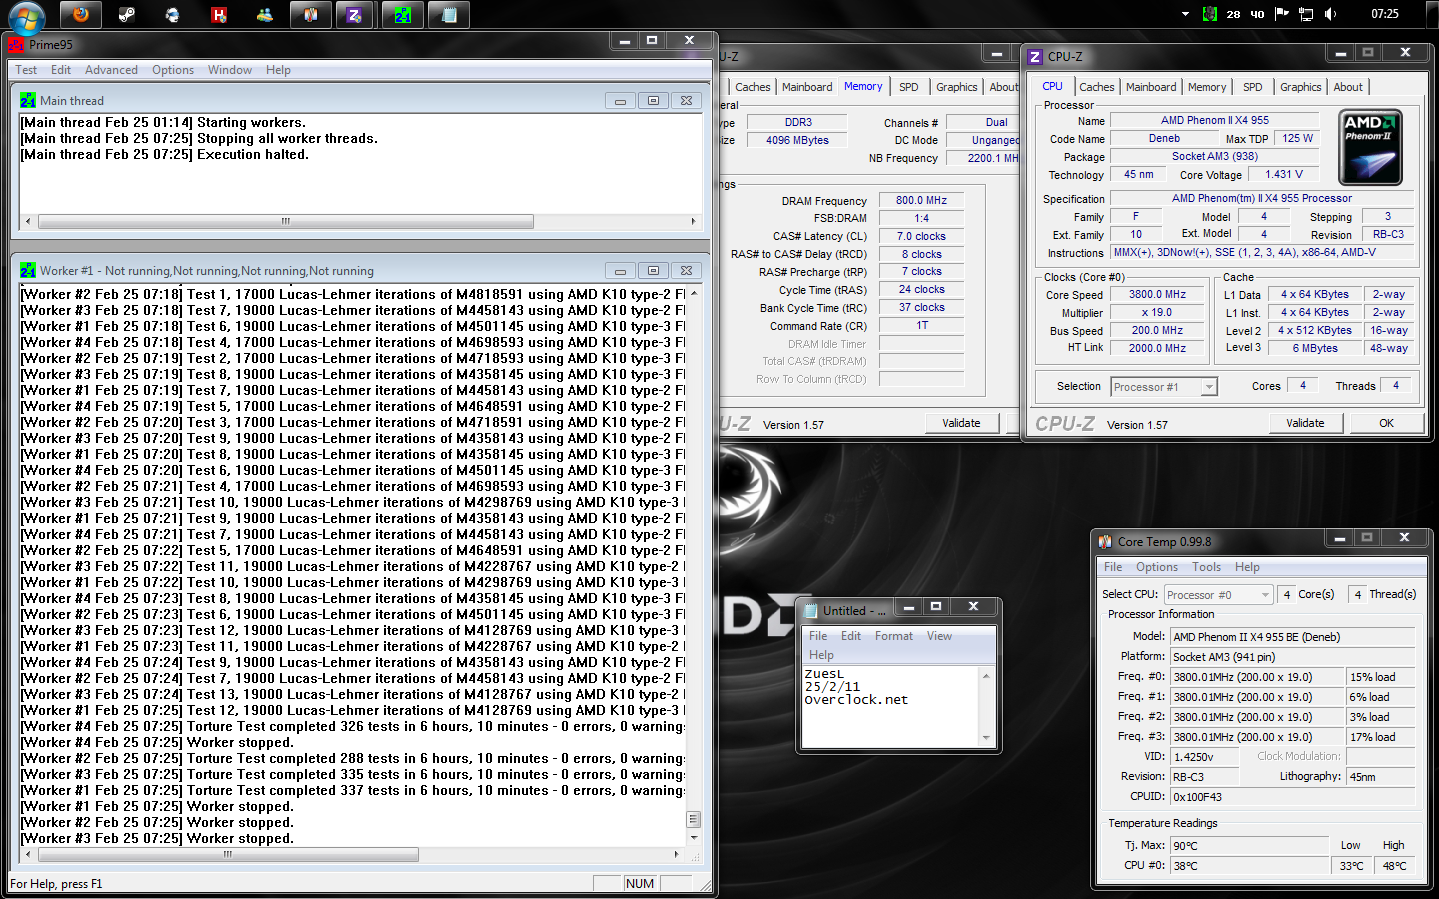Viewport: 1439px width, 899px height.
Task: Open the red H icon on the taskbar
Action: pyautogui.click(x=219, y=15)
